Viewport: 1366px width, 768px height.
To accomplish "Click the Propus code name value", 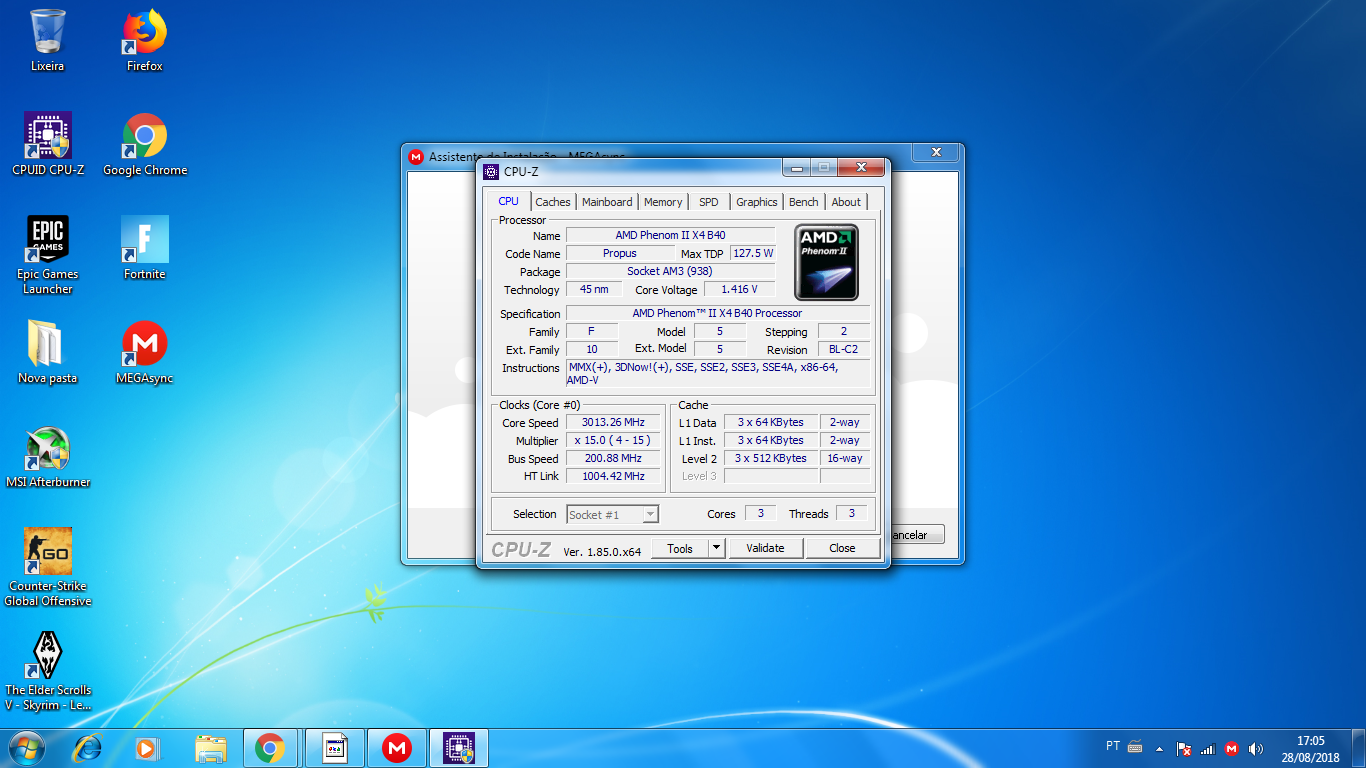I will coord(619,253).
